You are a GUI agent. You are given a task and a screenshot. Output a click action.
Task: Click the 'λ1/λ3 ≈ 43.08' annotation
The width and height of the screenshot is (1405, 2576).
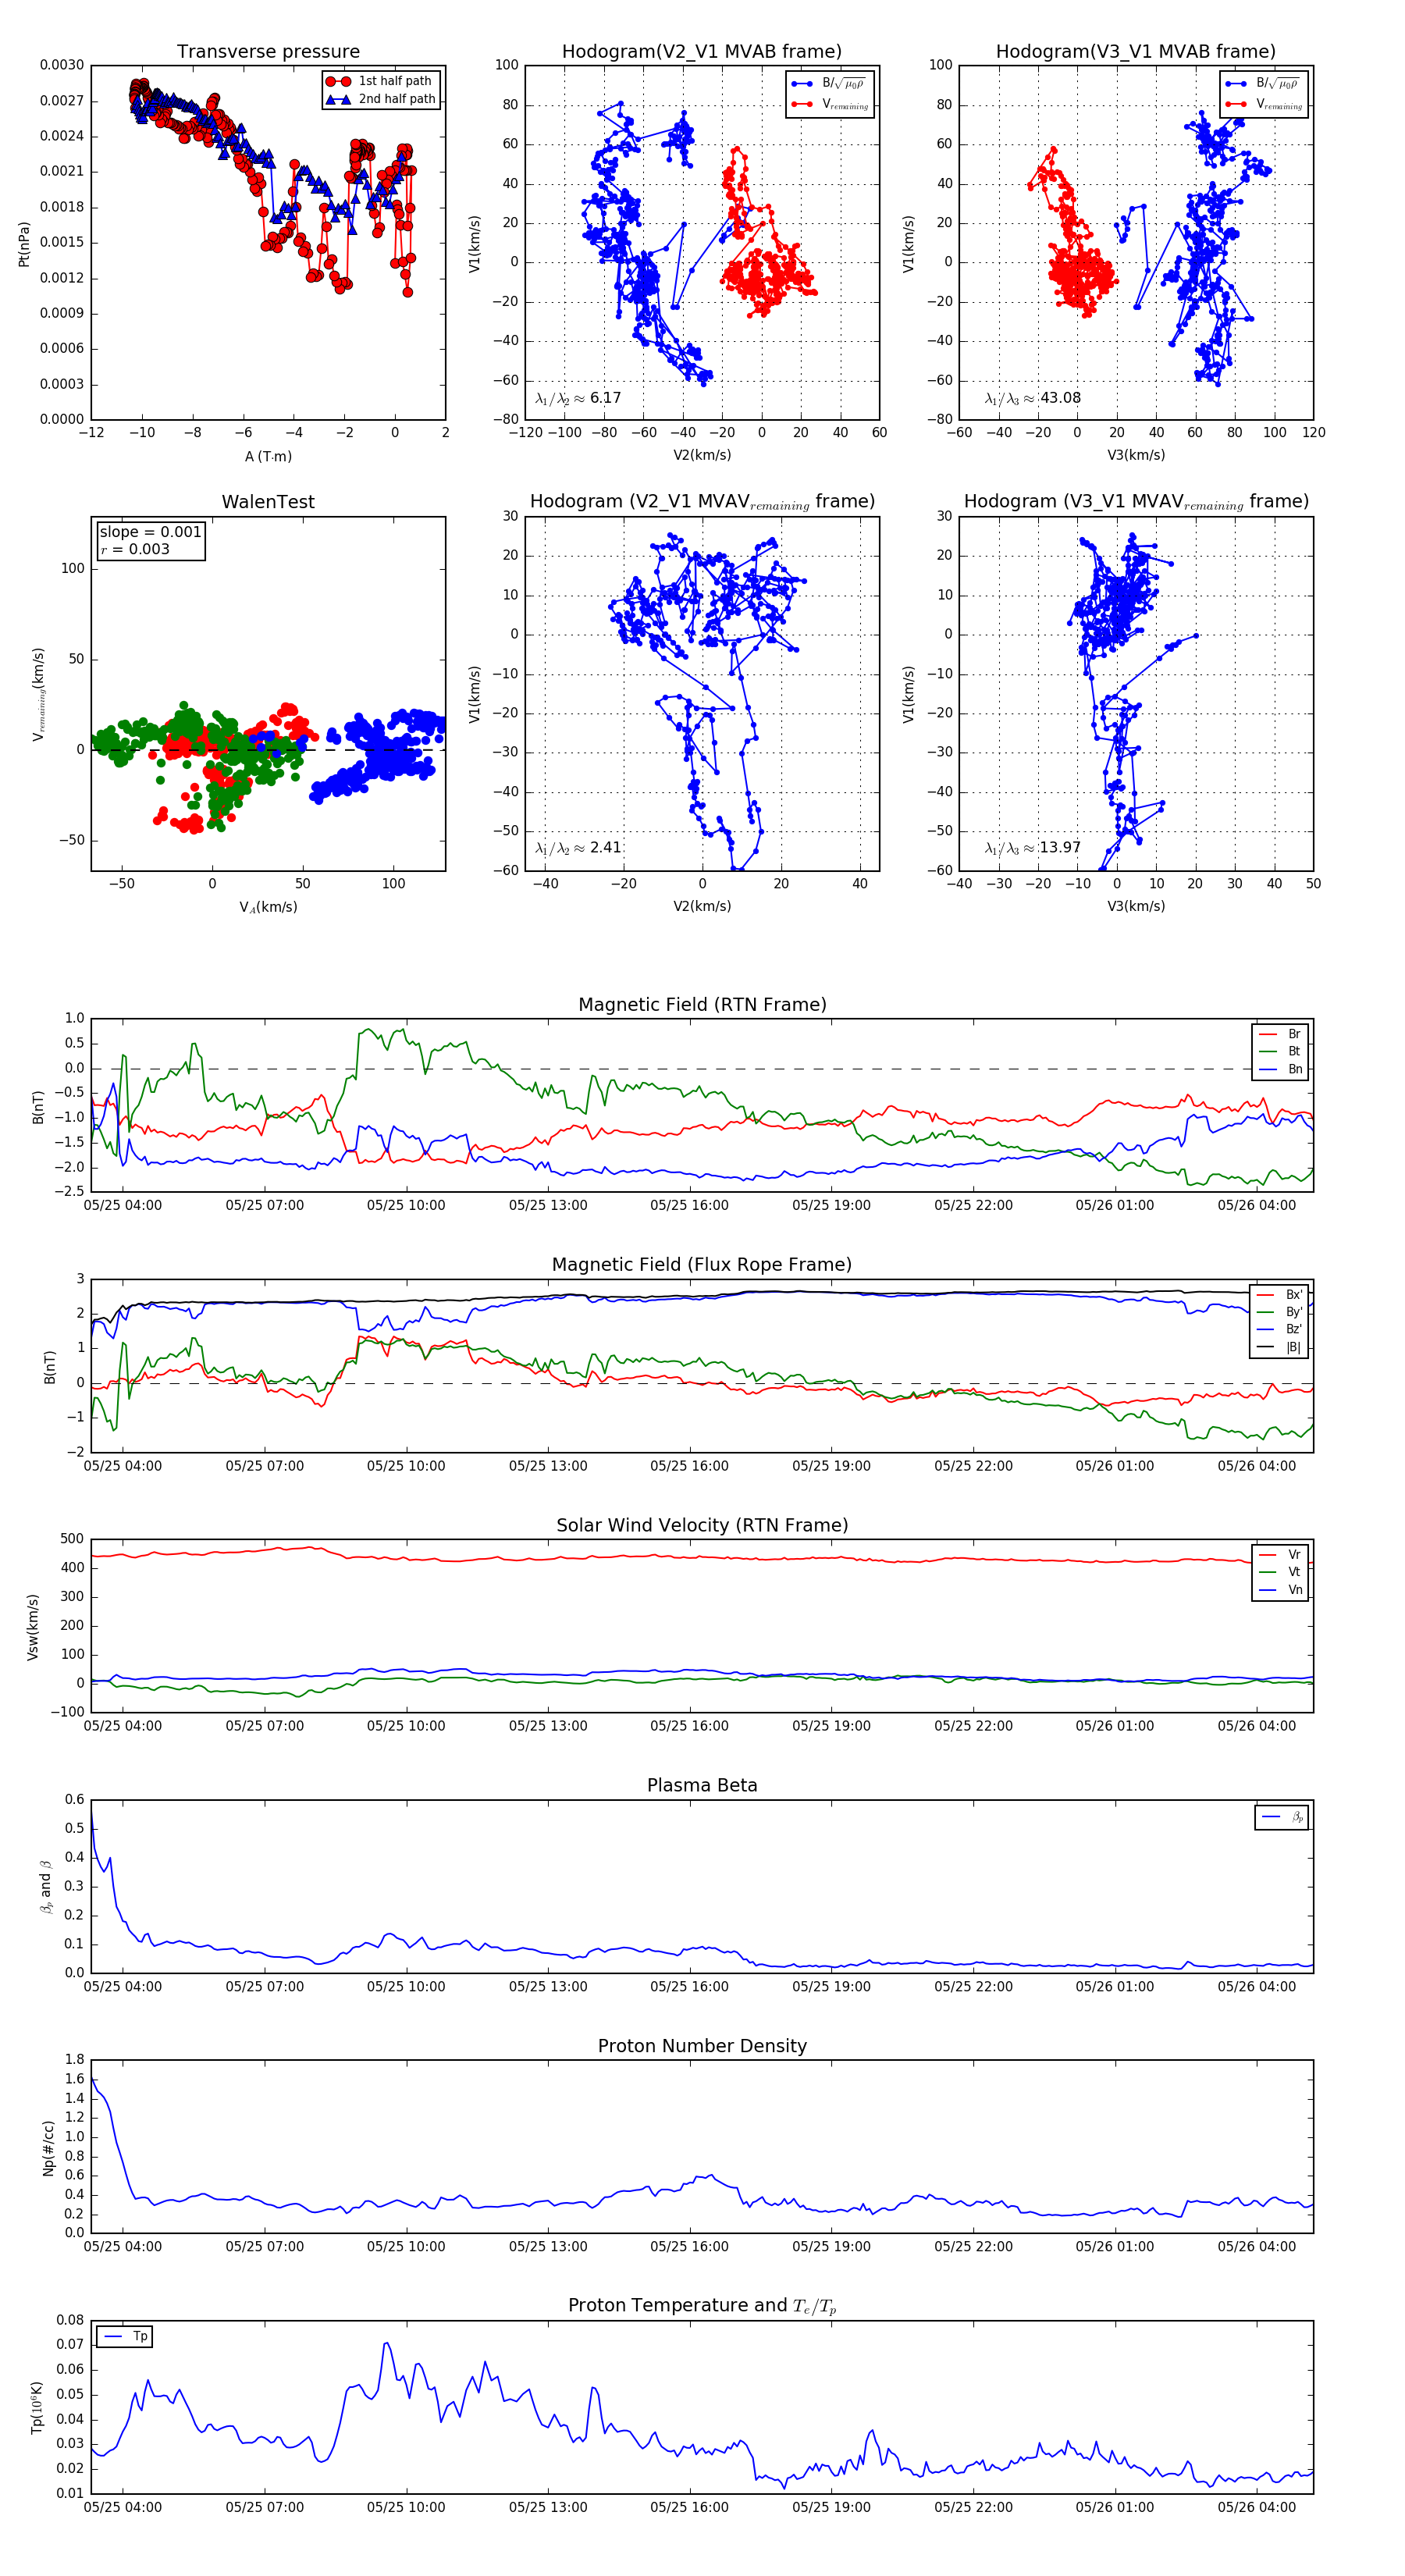coord(1032,398)
